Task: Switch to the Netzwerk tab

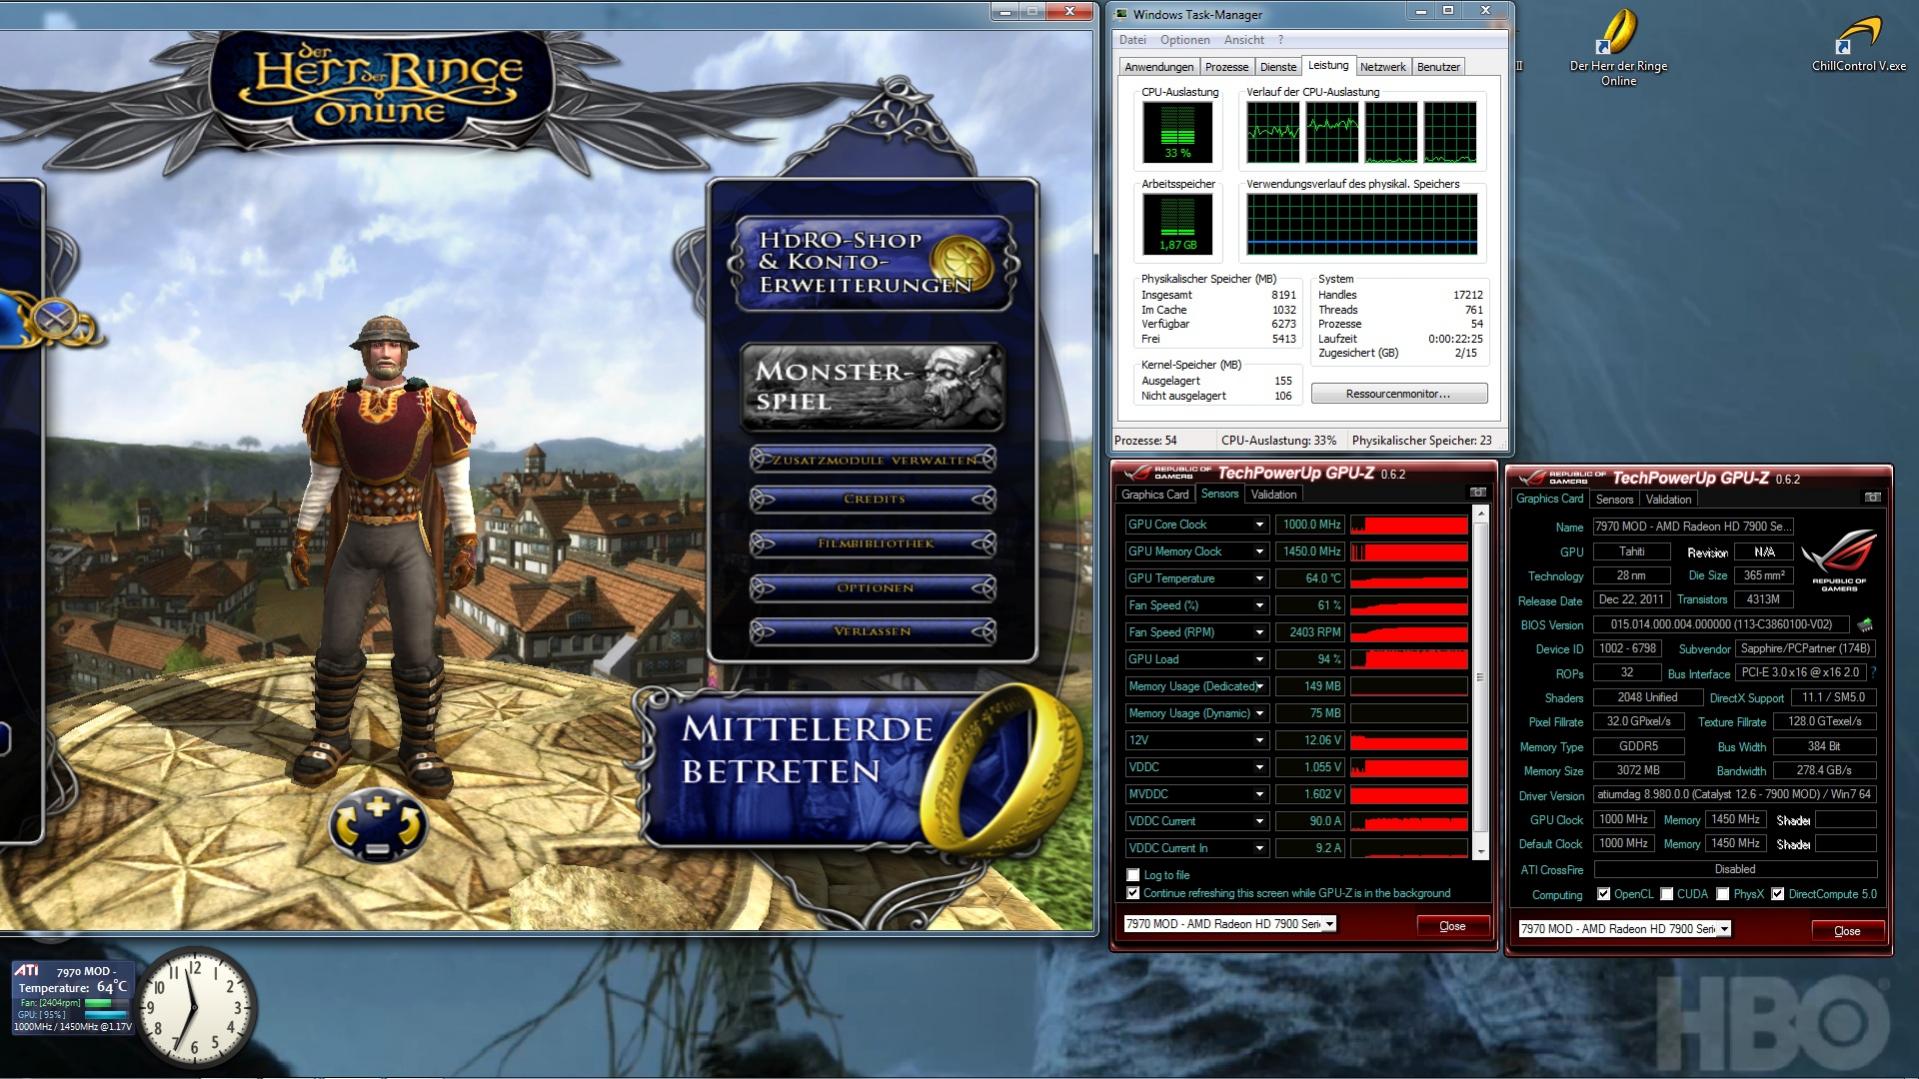Action: tap(1382, 67)
